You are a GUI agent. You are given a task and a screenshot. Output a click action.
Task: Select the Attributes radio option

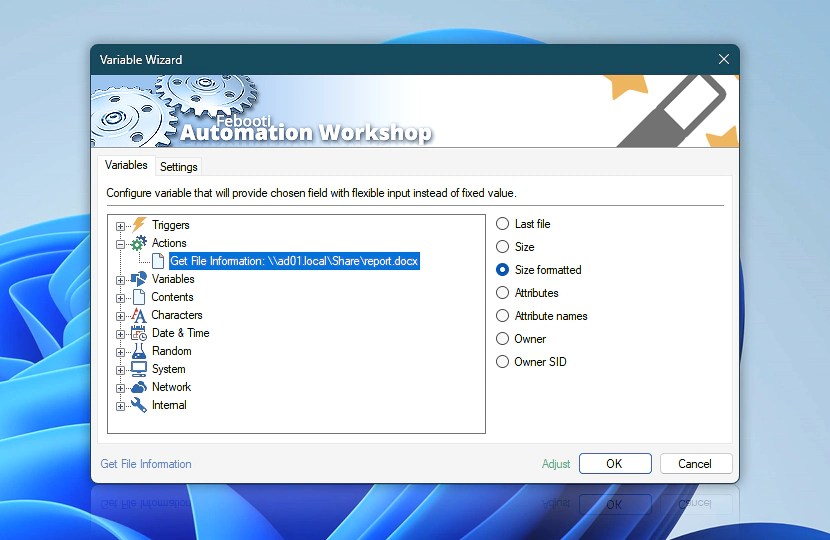502,293
